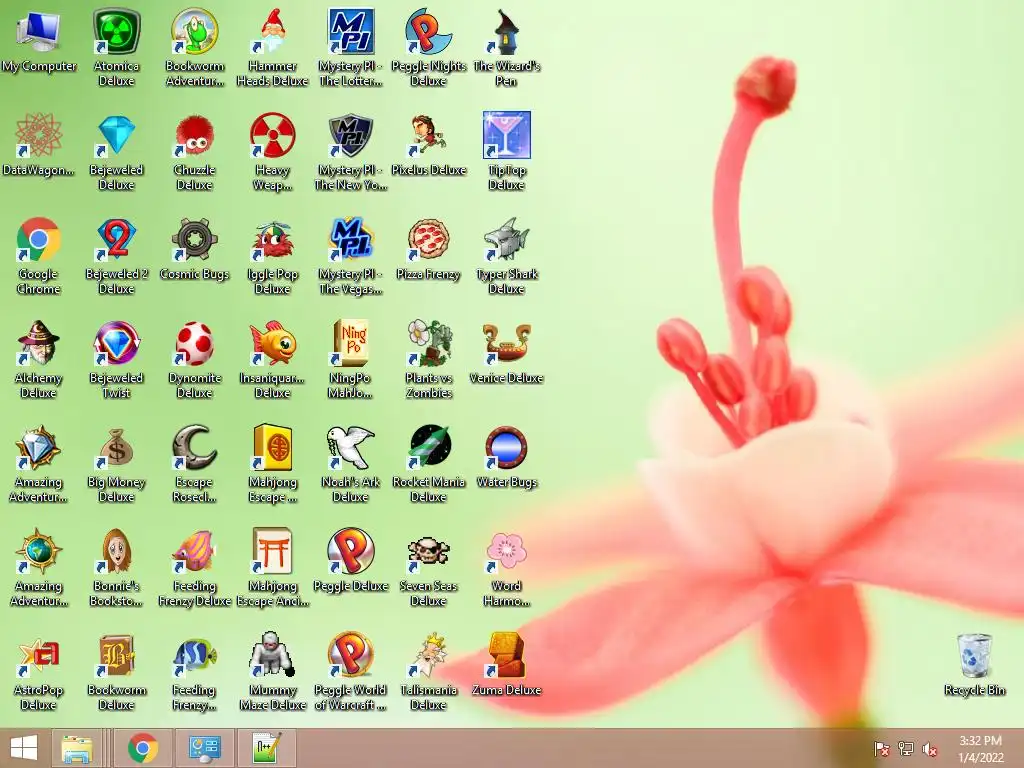
Task: Open Bejeweled Deluxe blue gem icon
Action: pos(116,135)
